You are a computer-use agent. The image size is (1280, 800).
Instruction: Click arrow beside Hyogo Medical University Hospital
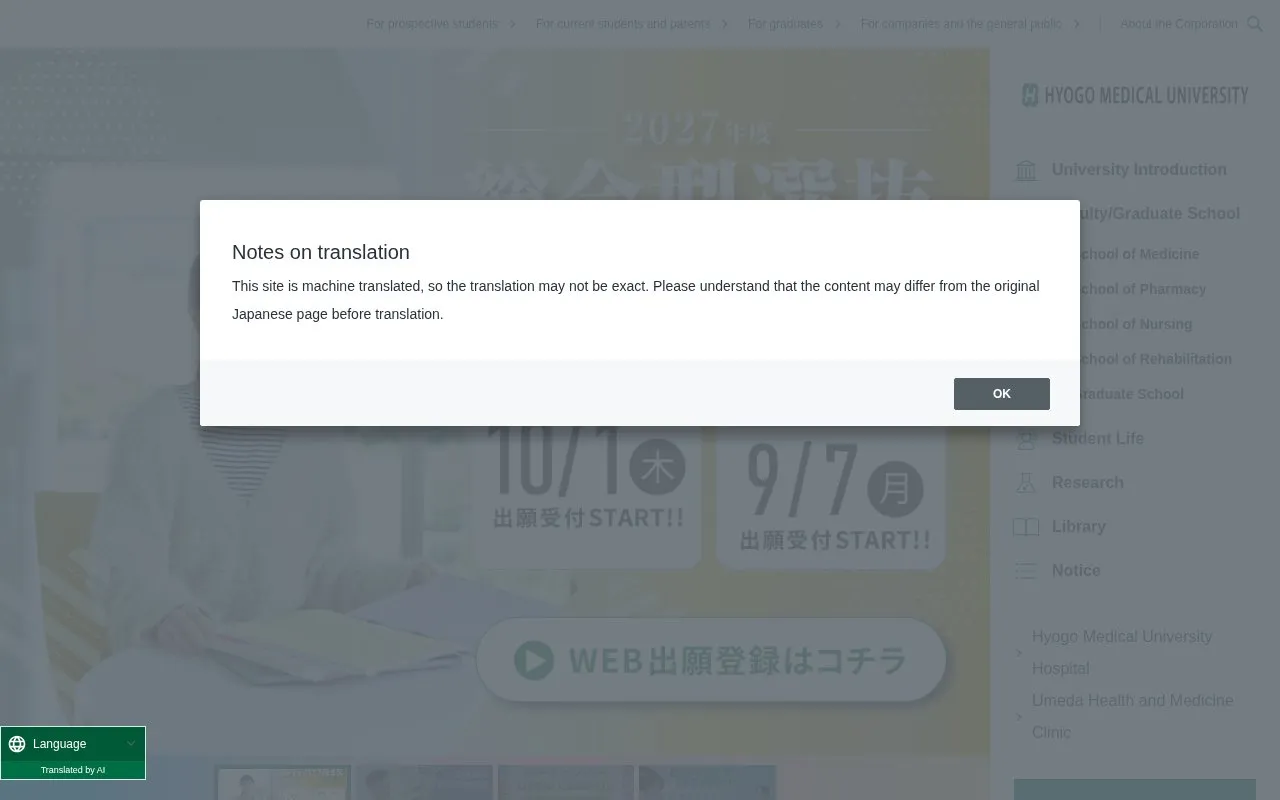[1019, 653]
